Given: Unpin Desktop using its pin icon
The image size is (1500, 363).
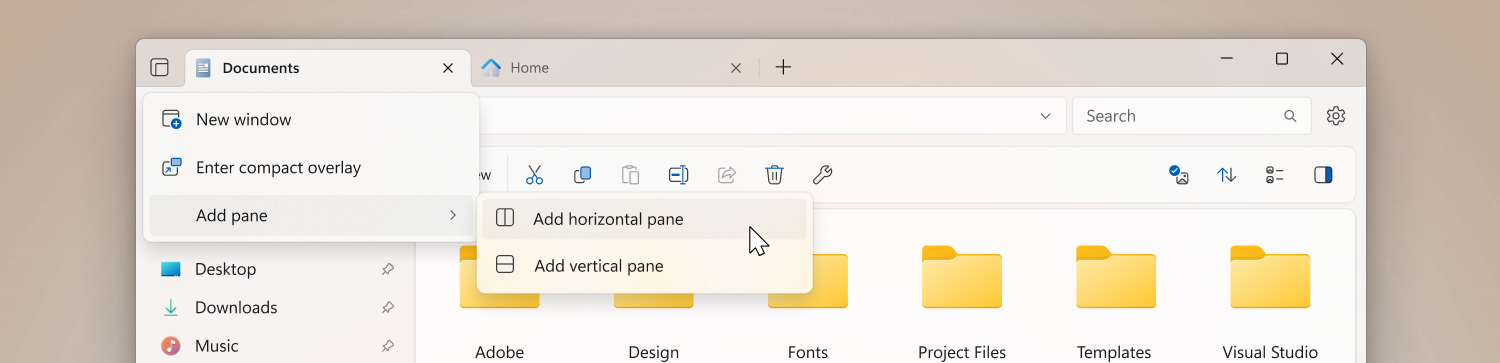Looking at the screenshot, I should point(387,269).
